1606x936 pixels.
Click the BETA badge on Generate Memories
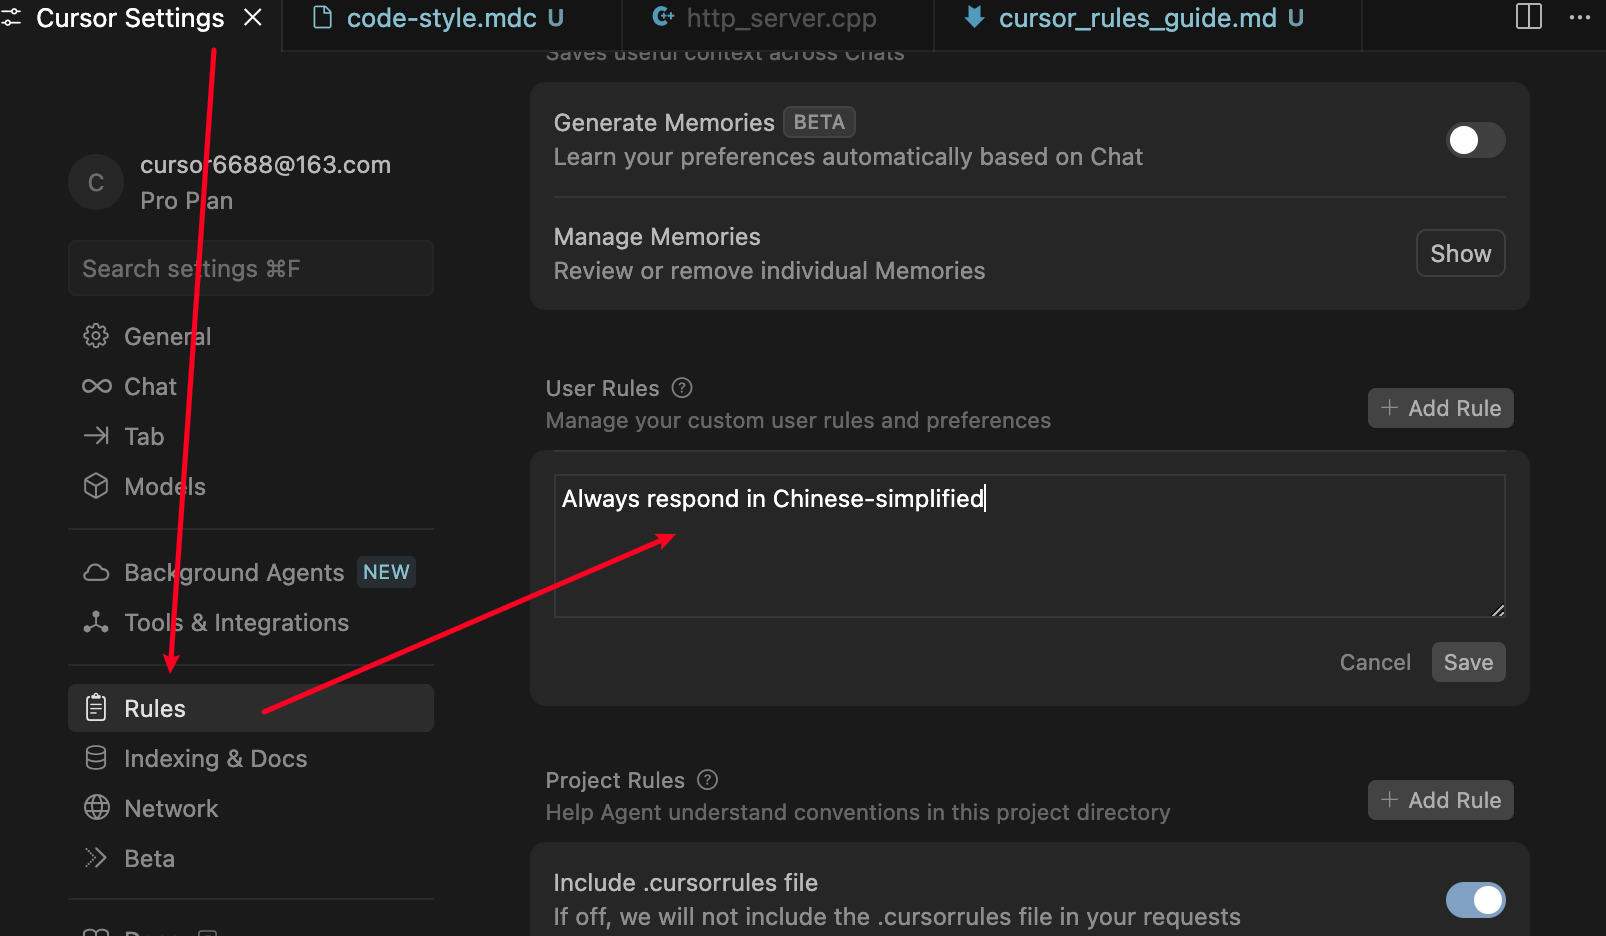click(819, 122)
